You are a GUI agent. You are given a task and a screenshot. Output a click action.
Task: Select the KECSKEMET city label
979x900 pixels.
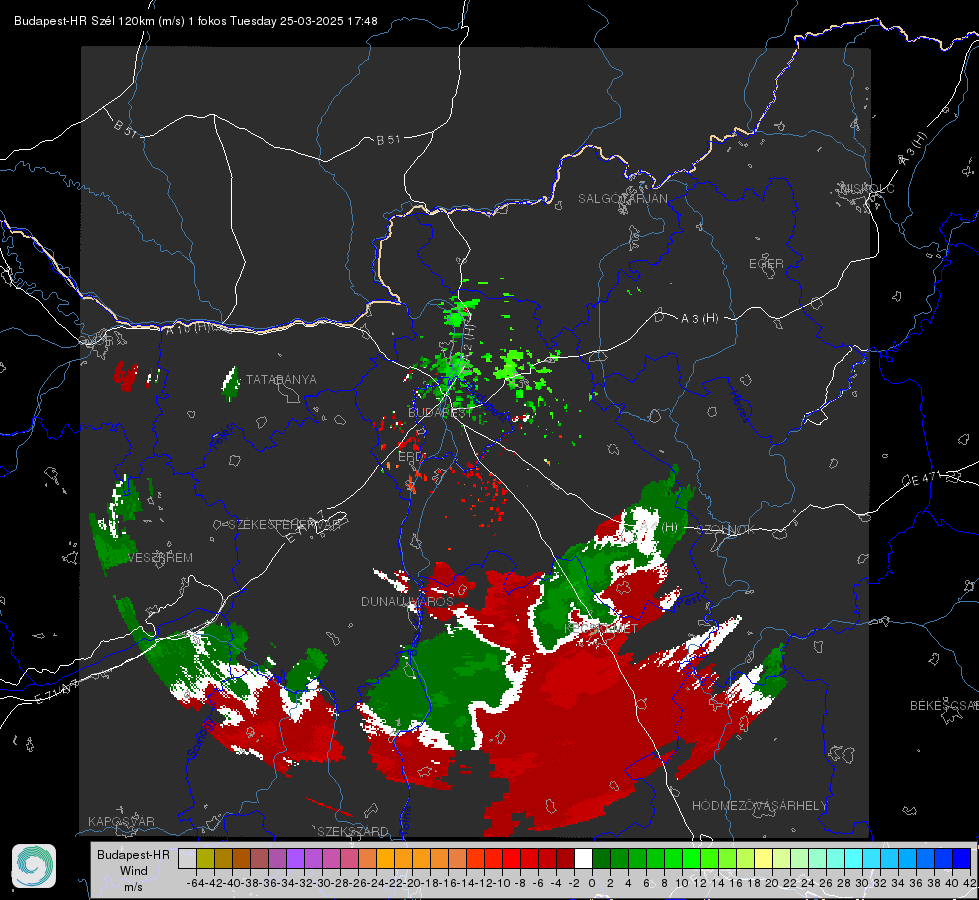[x=601, y=628]
